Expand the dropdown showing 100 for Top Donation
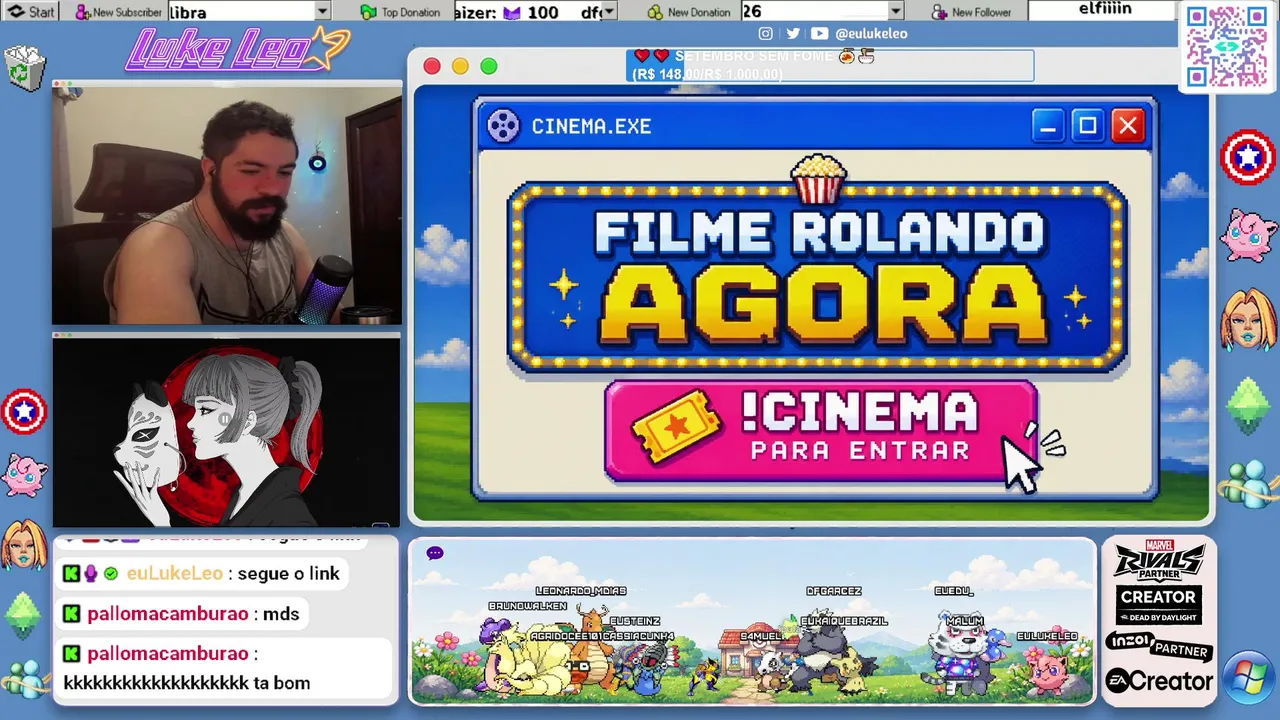 point(609,12)
